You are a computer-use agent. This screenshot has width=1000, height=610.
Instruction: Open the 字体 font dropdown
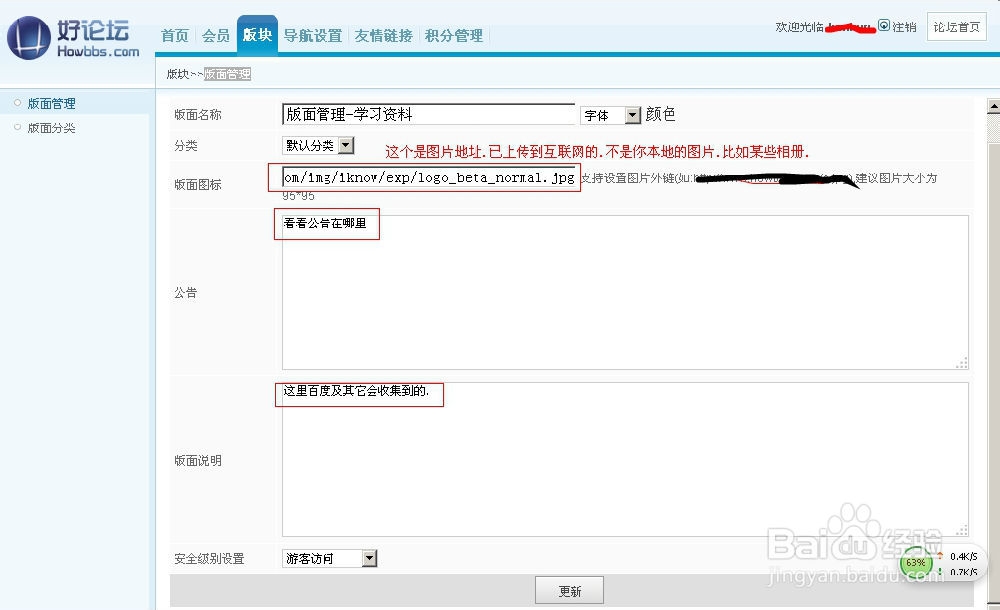(x=631, y=115)
